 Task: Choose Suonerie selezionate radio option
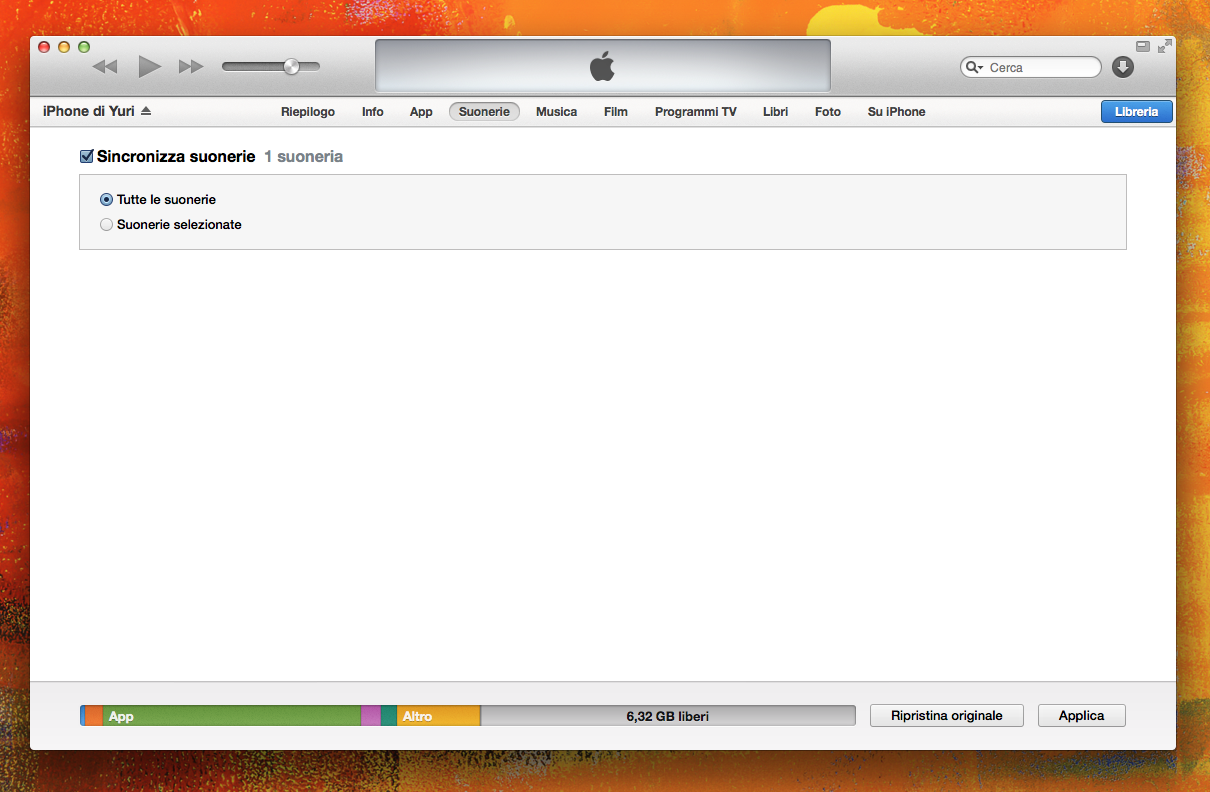click(107, 225)
